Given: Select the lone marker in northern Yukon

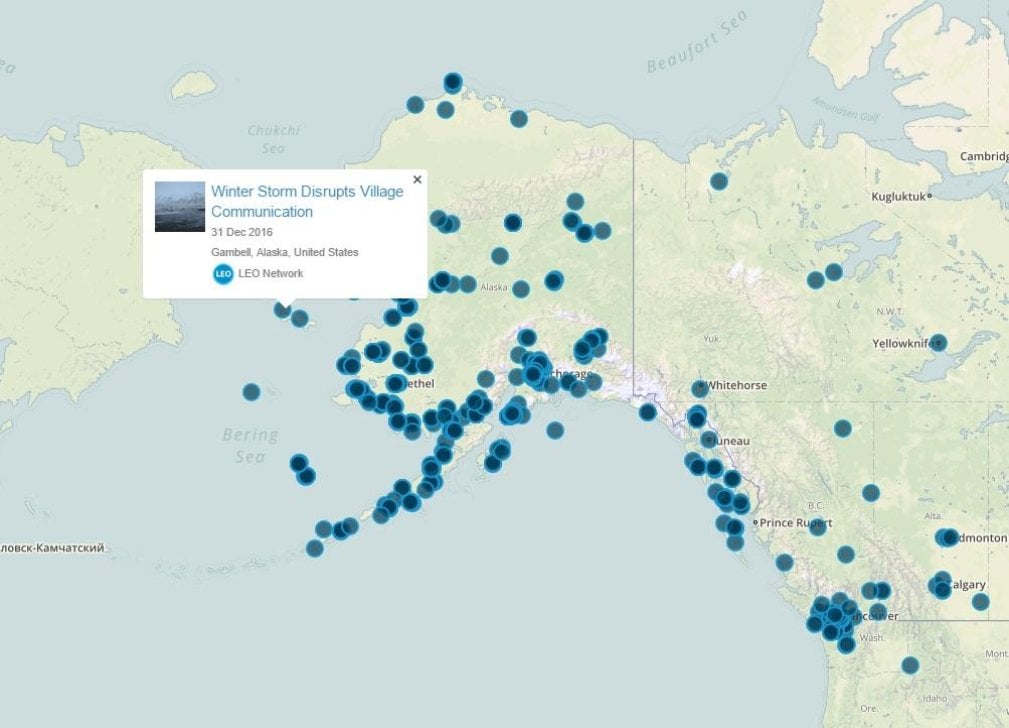Looking at the screenshot, I should [x=719, y=182].
